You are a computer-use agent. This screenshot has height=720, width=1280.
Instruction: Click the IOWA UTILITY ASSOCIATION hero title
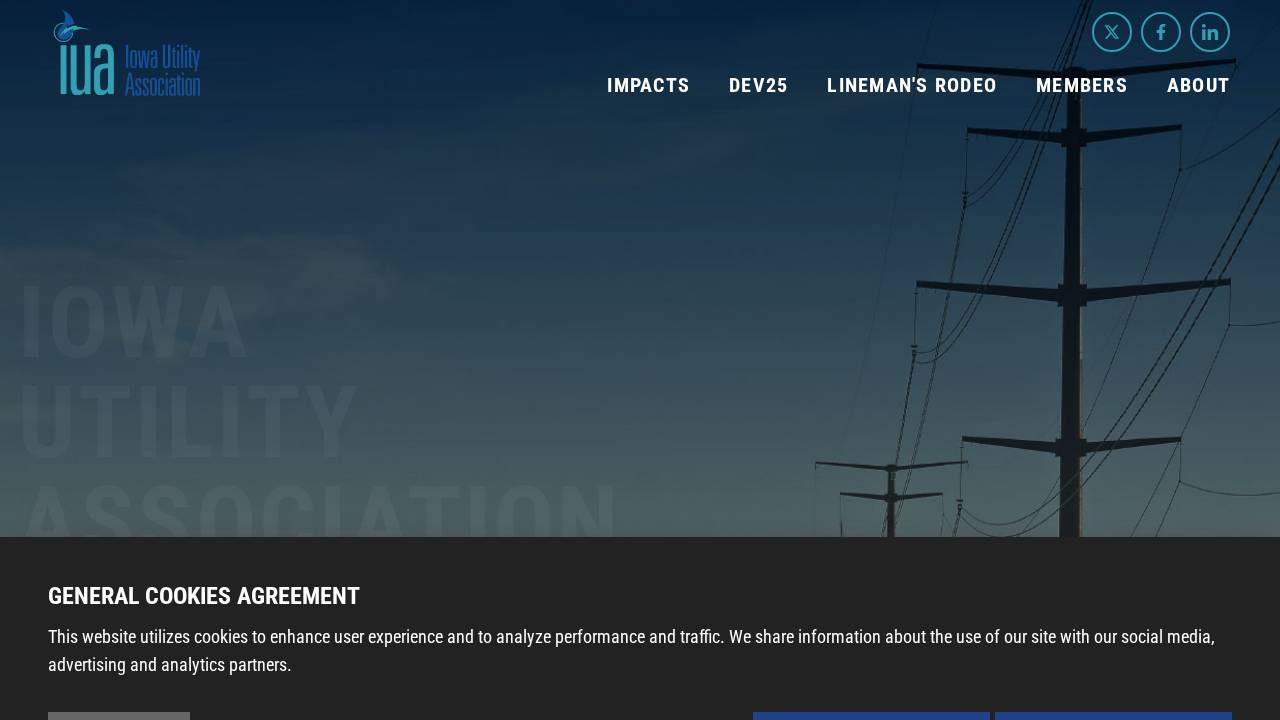click(x=318, y=410)
